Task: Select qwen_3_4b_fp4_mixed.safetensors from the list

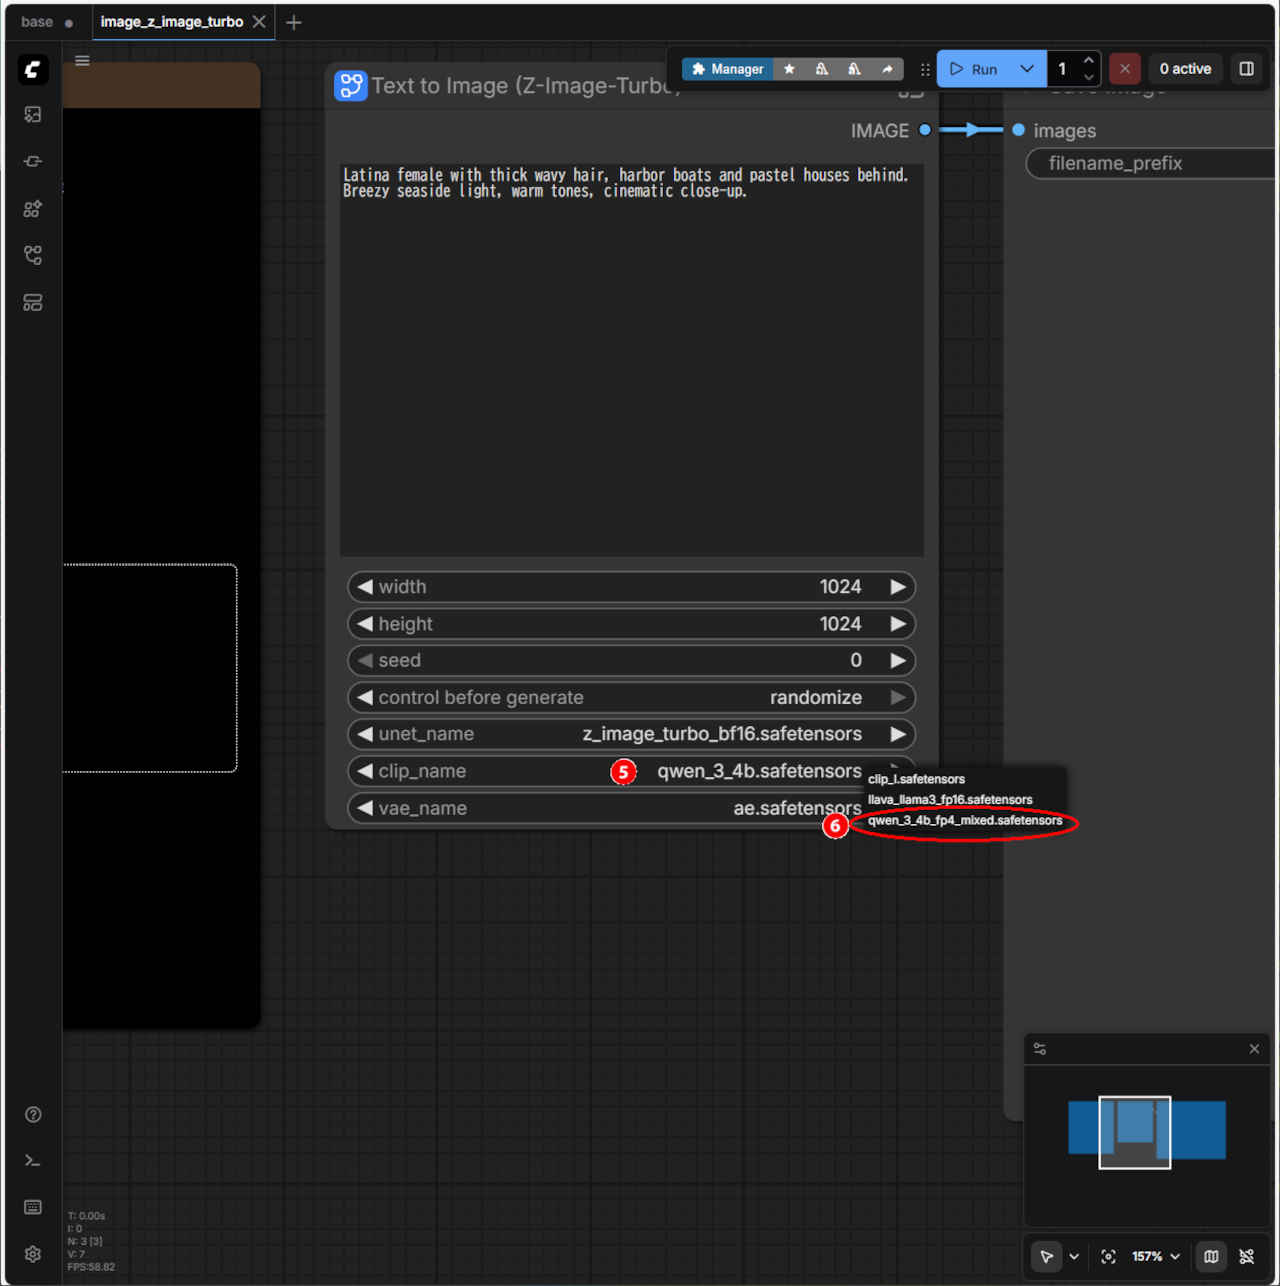Action: click(x=964, y=821)
